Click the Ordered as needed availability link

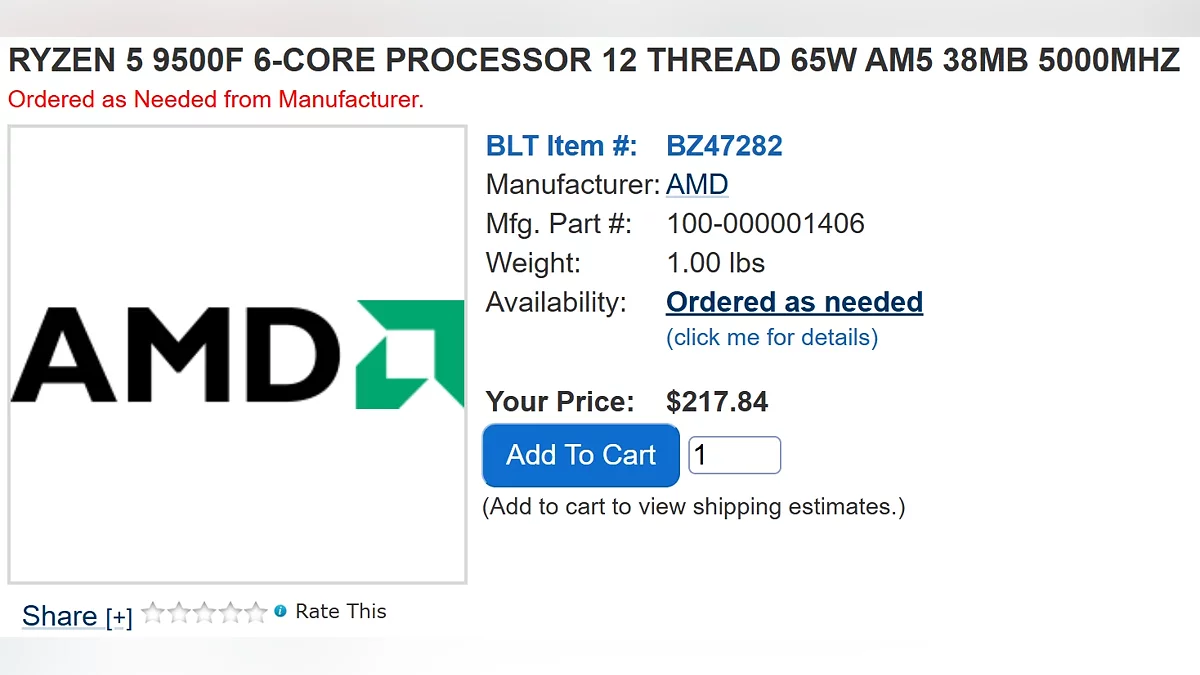(x=794, y=302)
